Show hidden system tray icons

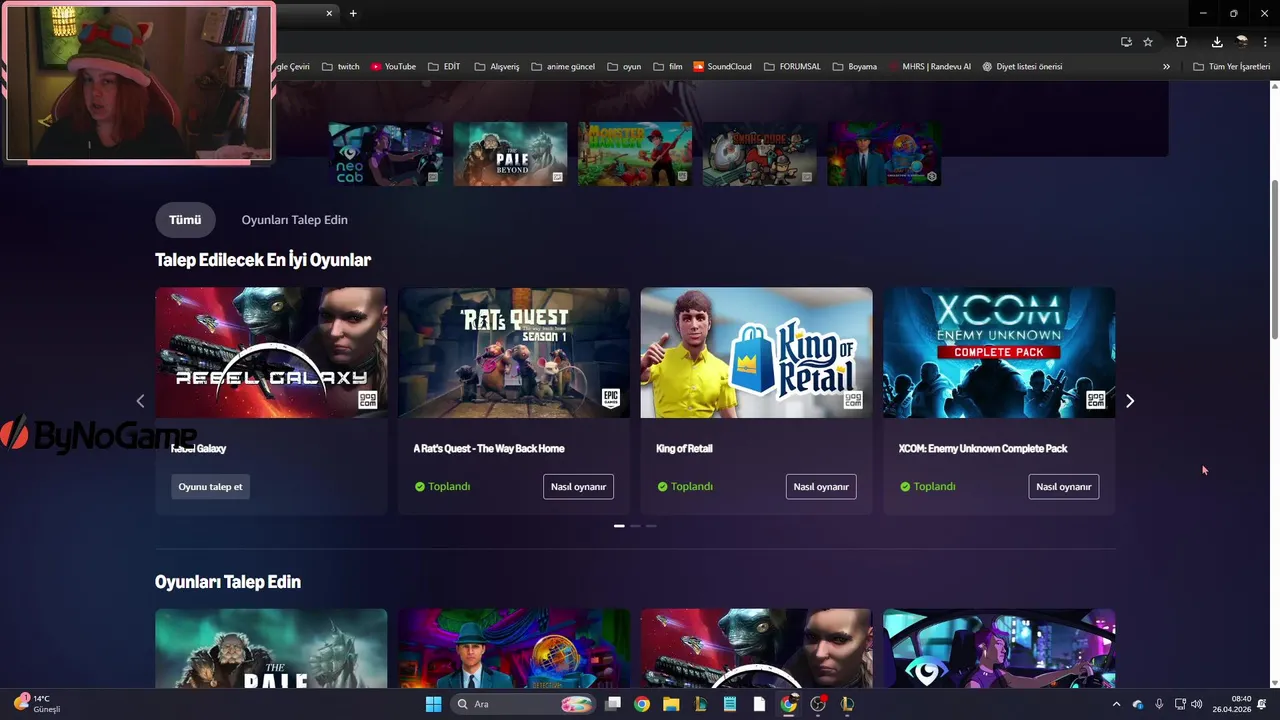coord(1116,705)
